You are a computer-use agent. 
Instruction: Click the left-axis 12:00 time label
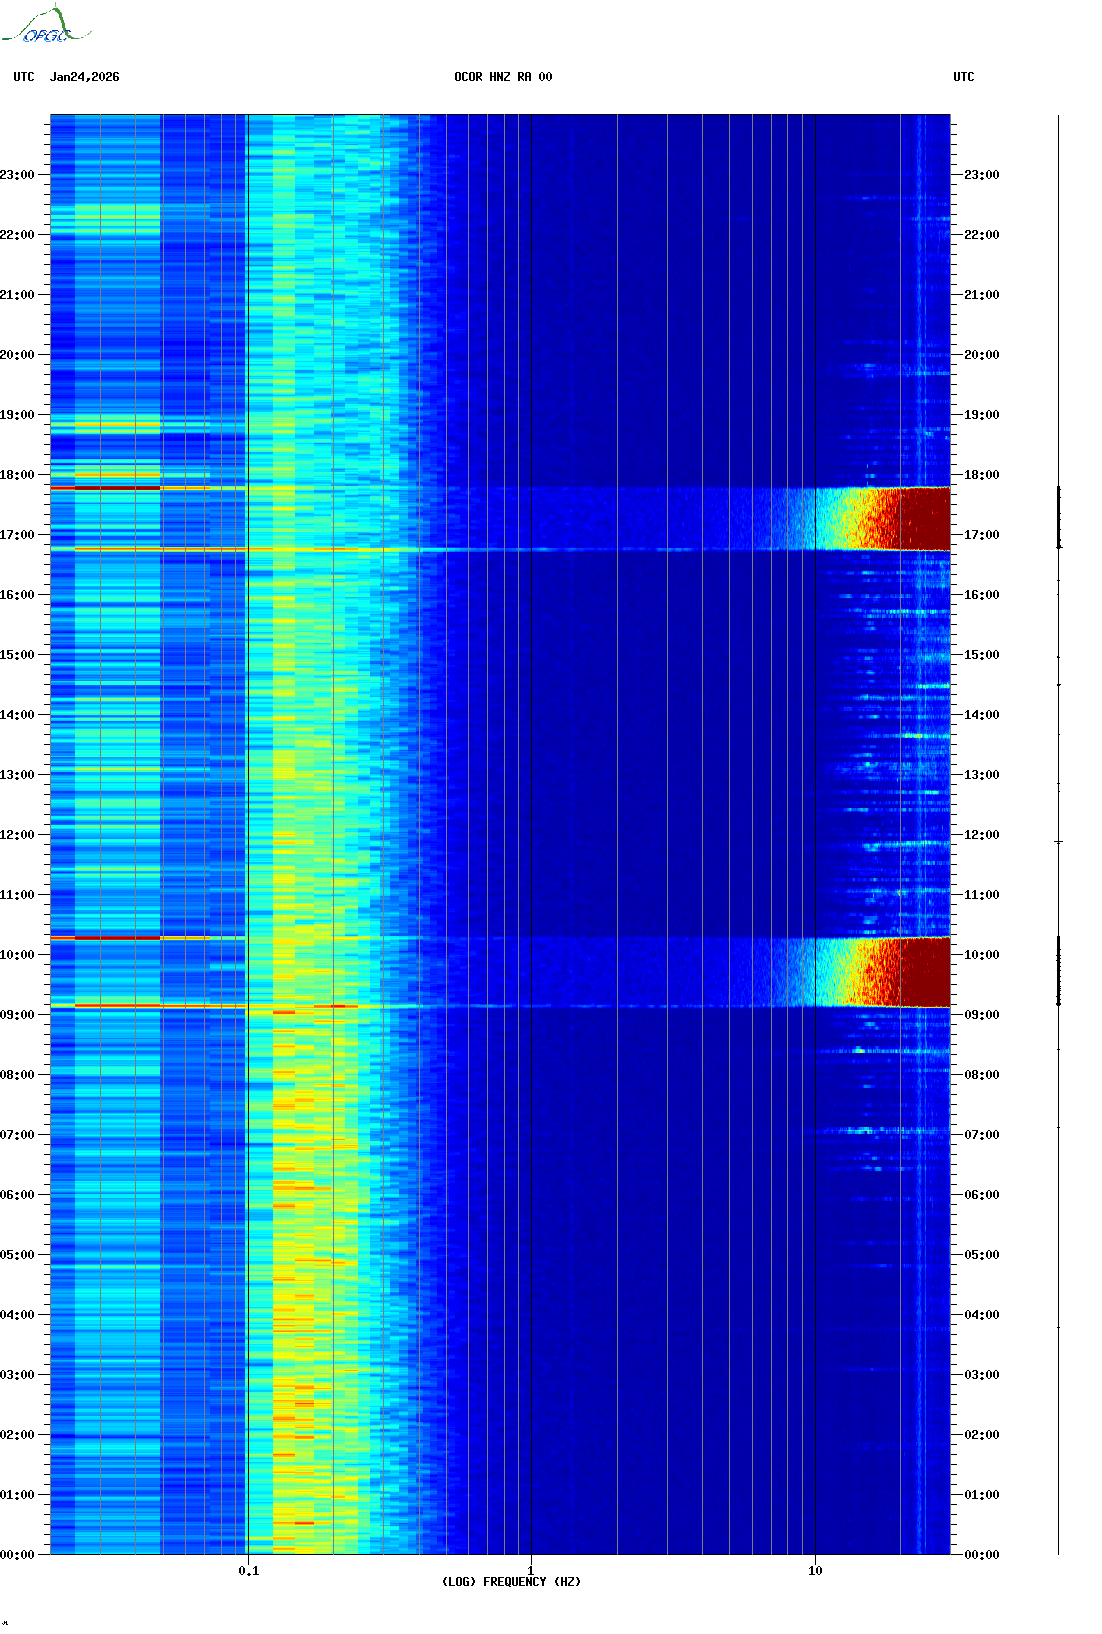(x=17, y=835)
